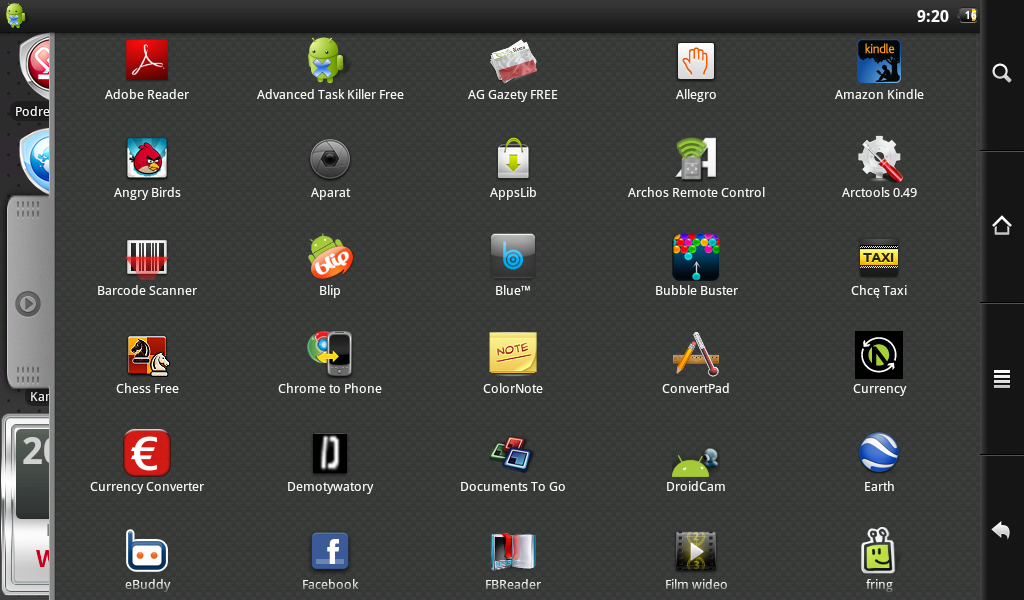Tap the battery indicator in status bar
This screenshot has width=1024, height=600.
tap(968, 15)
